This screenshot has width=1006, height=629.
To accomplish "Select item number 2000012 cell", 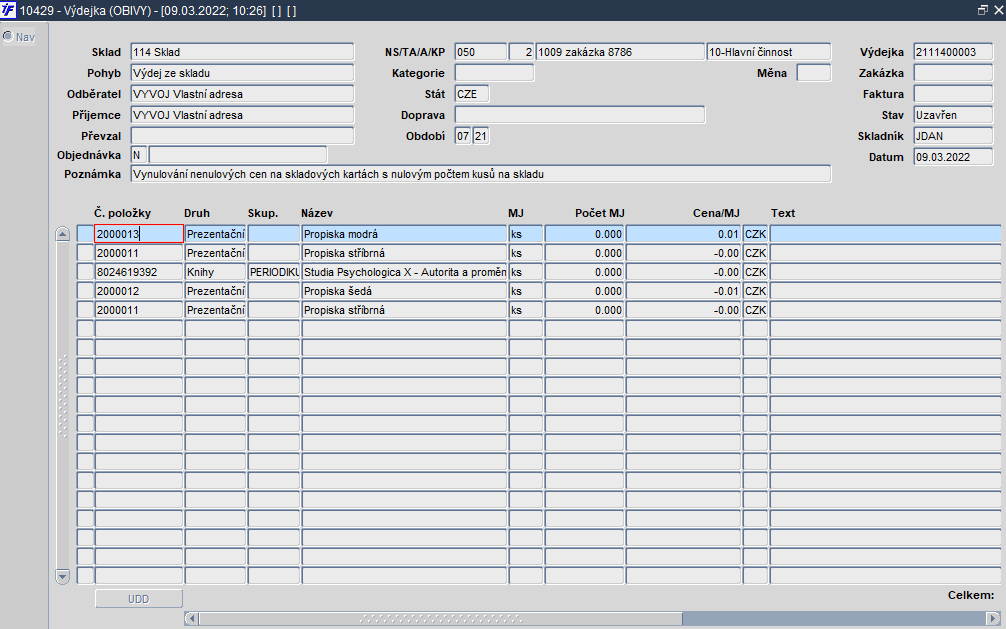I will (139, 291).
